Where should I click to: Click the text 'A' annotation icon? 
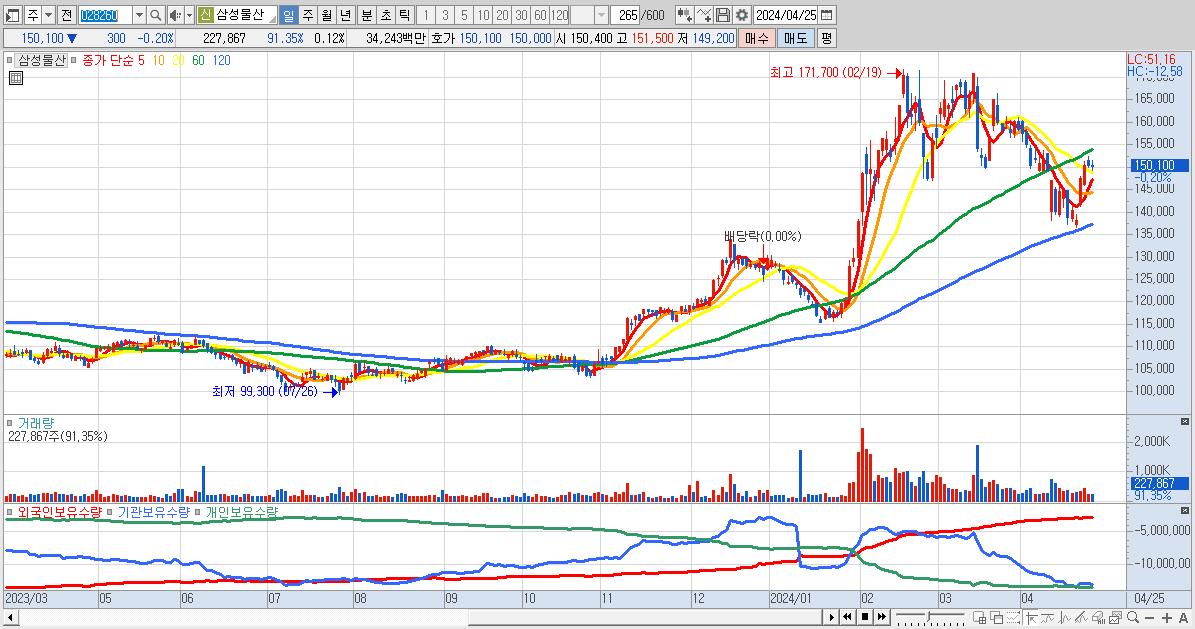pos(1184,618)
